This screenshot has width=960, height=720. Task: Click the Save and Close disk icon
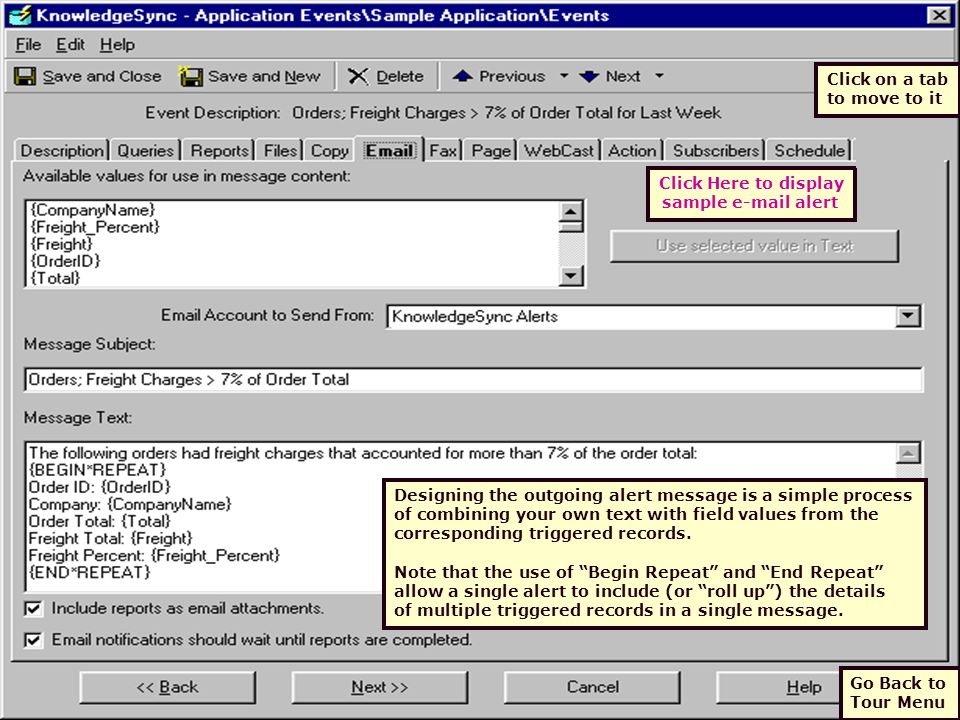(x=24, y=77)
